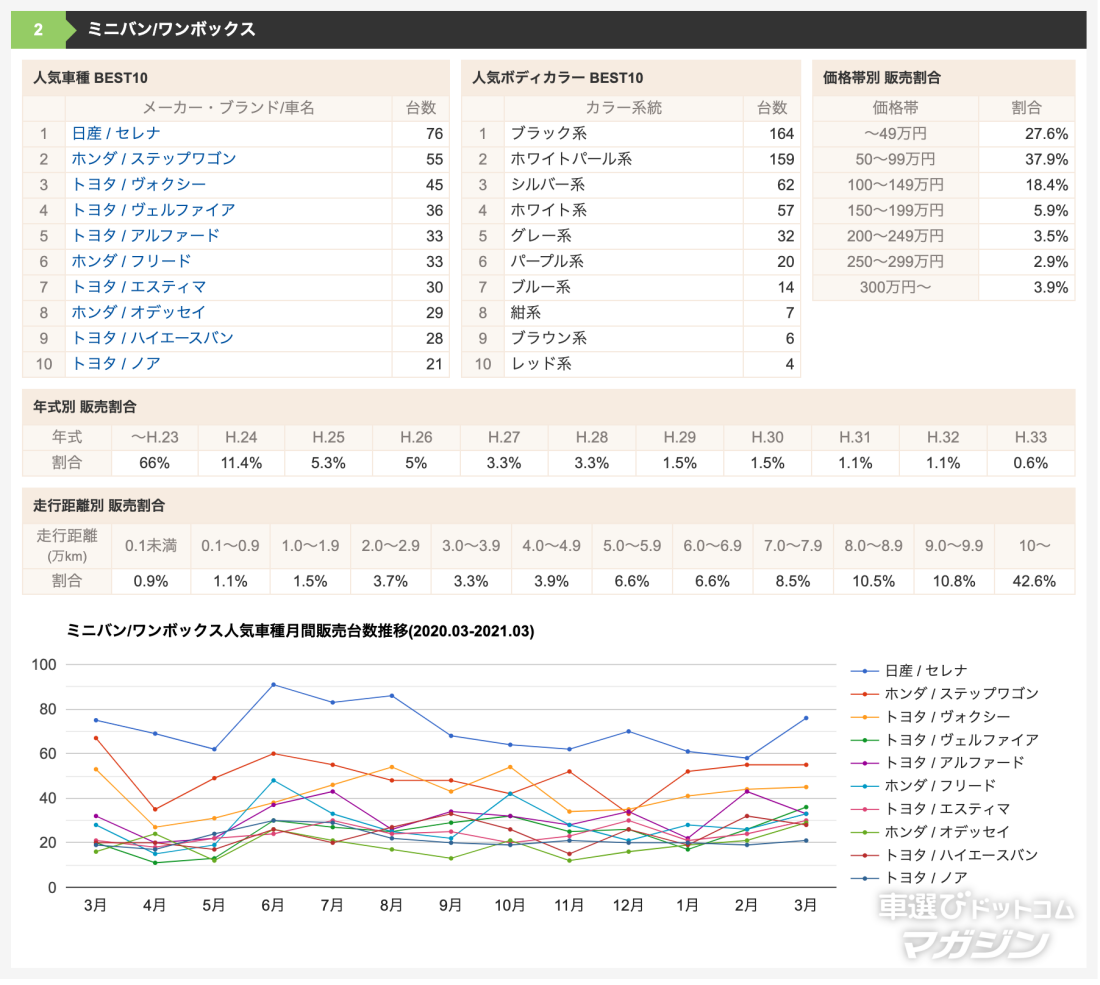Click the 5.0～5.9 mileage header

click(632, 546)
